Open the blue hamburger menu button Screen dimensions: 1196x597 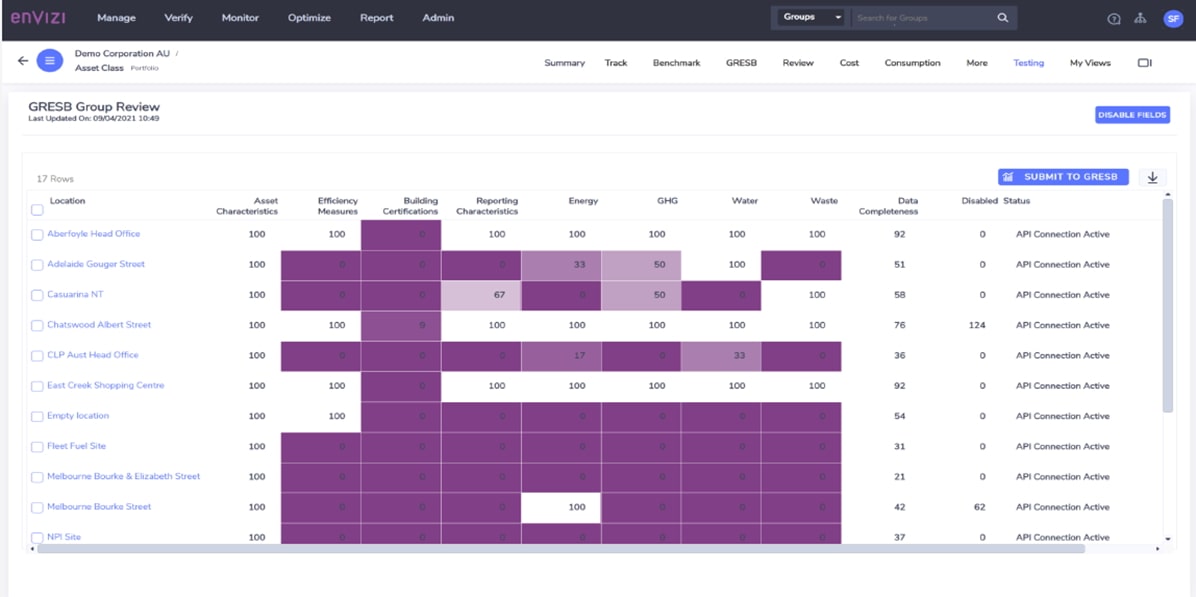point(50,61)
